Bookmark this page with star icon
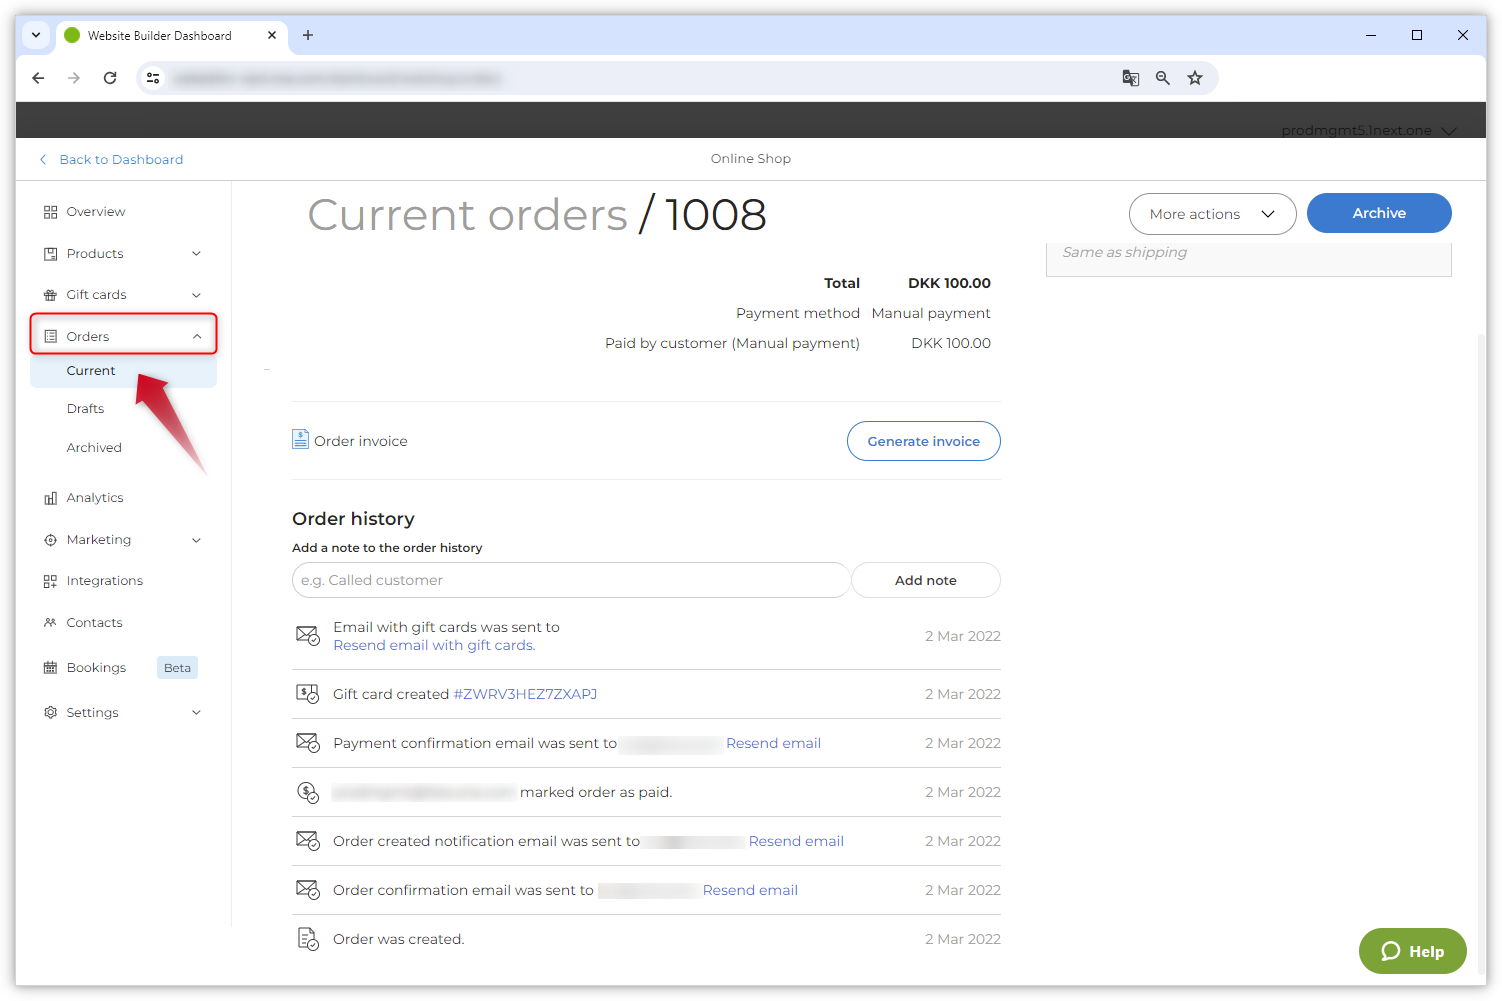 [1194, 78]
